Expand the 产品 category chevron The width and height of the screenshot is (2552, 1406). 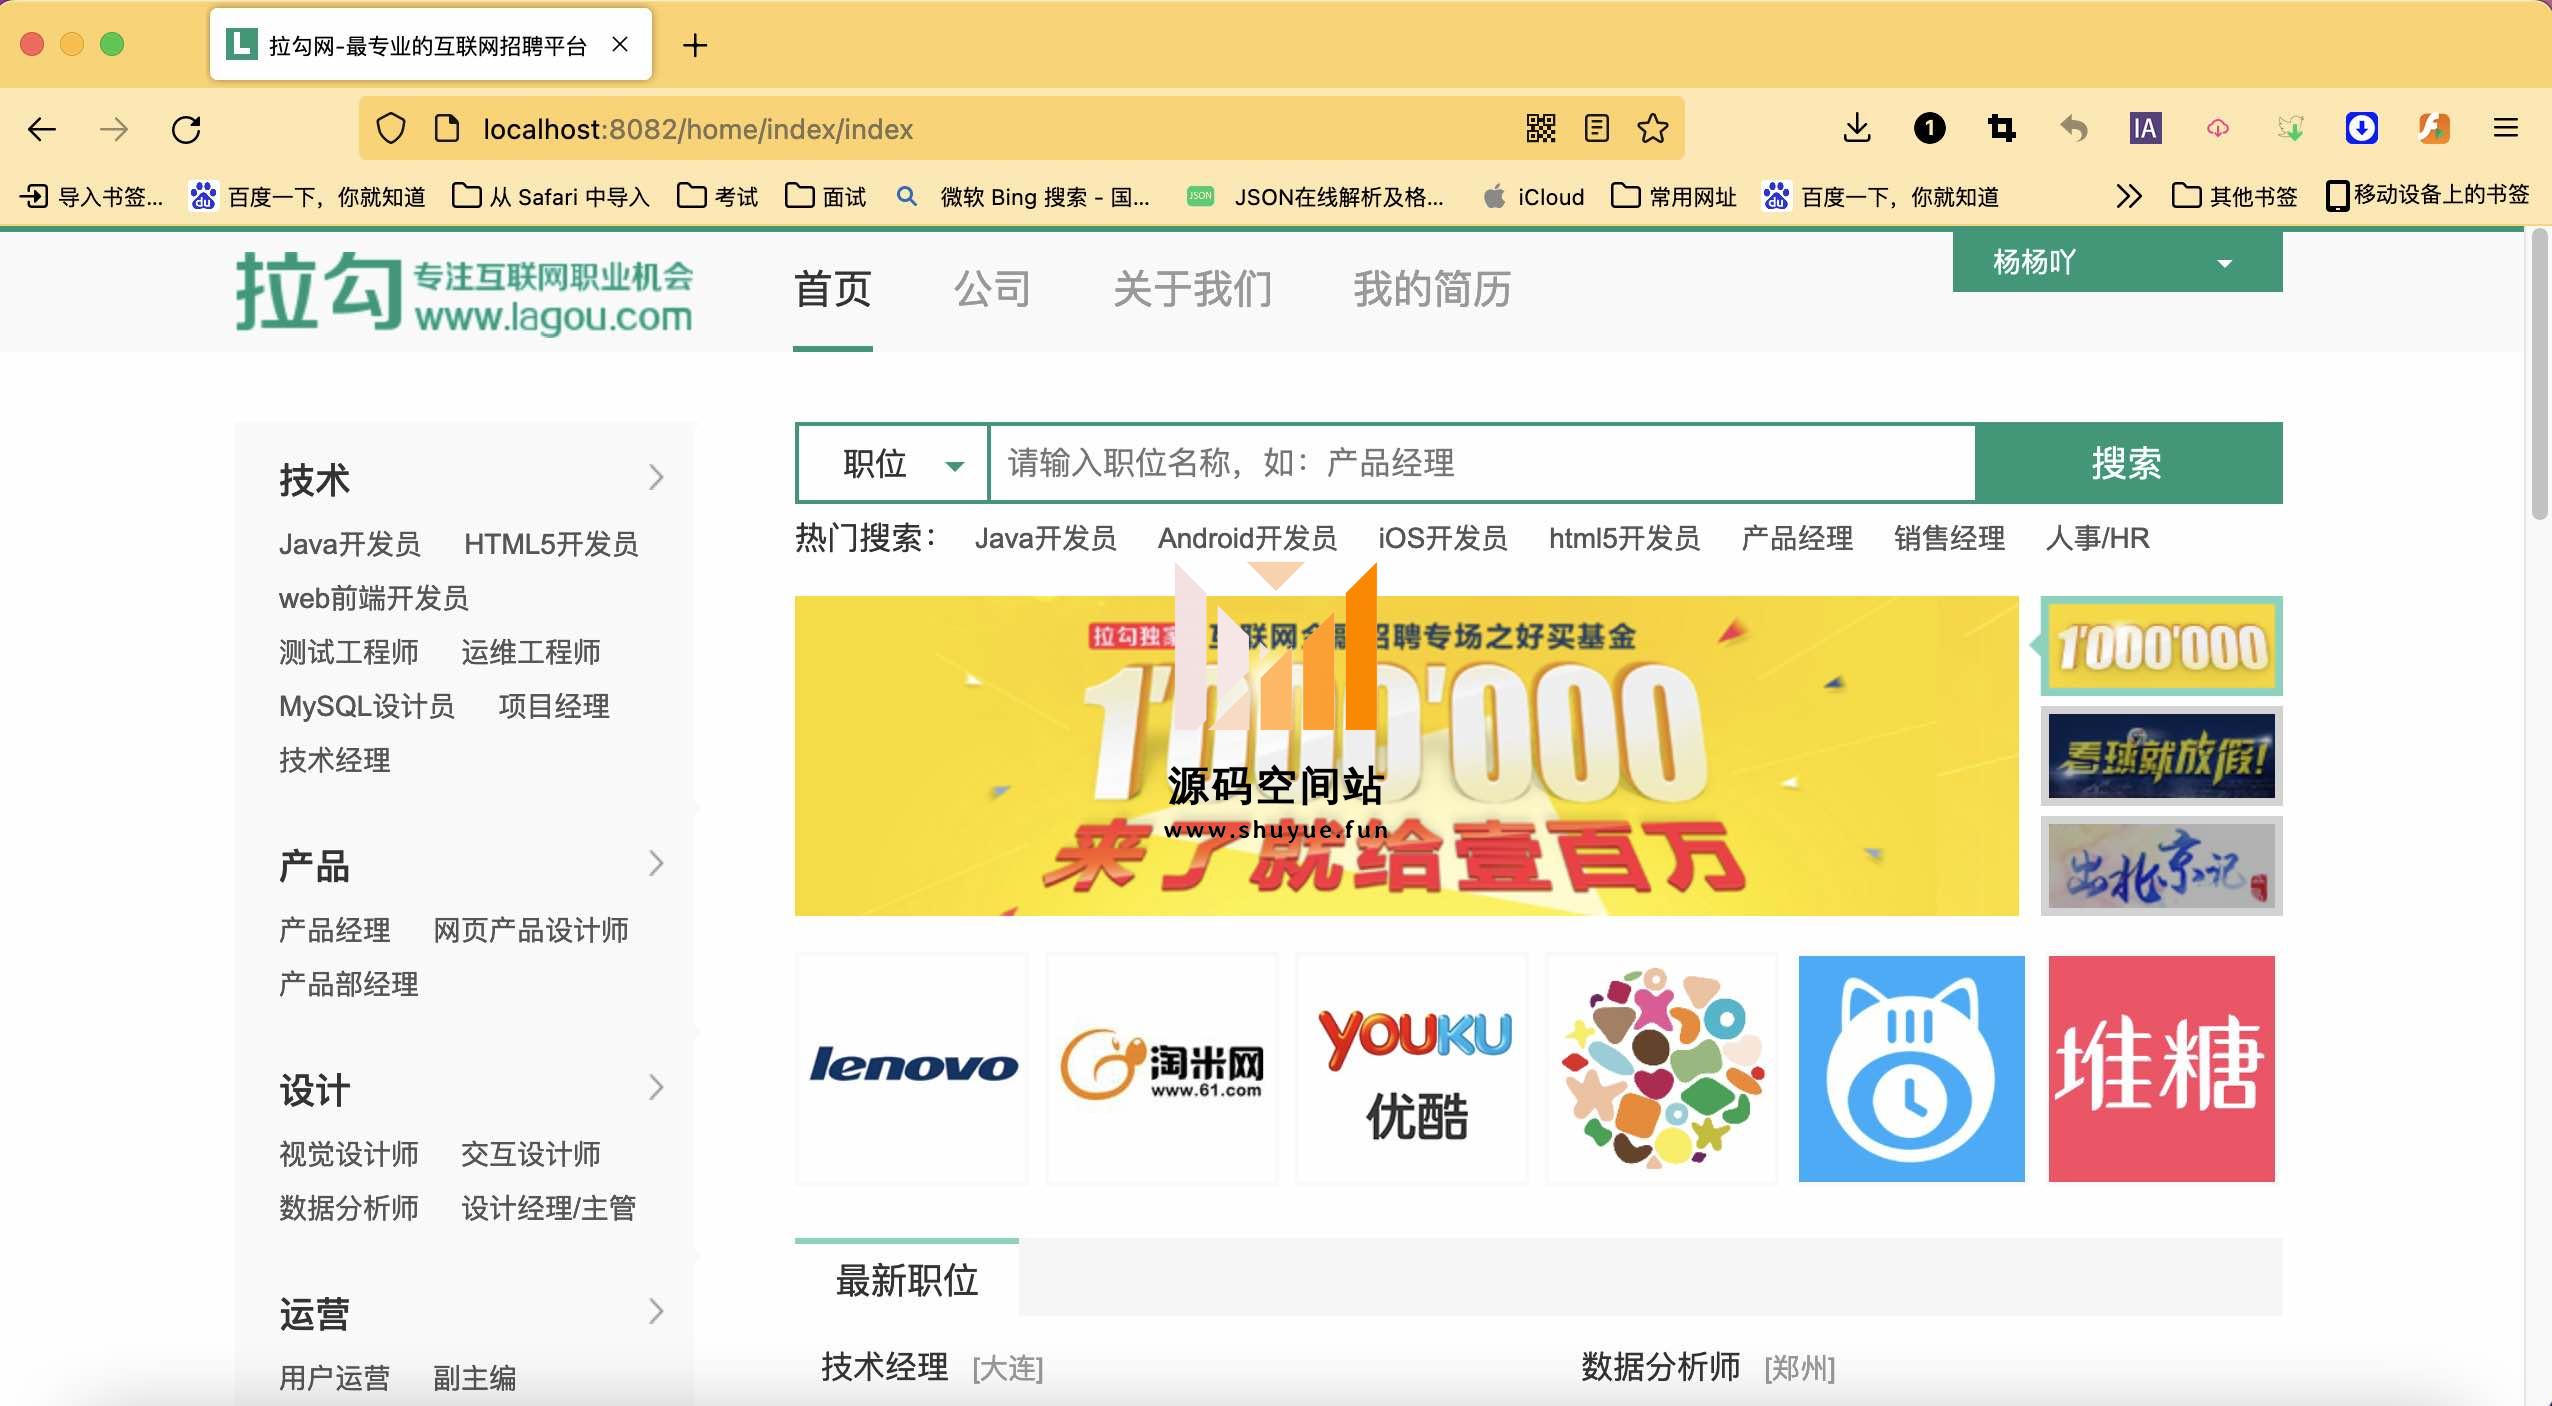tap(656, 863)
